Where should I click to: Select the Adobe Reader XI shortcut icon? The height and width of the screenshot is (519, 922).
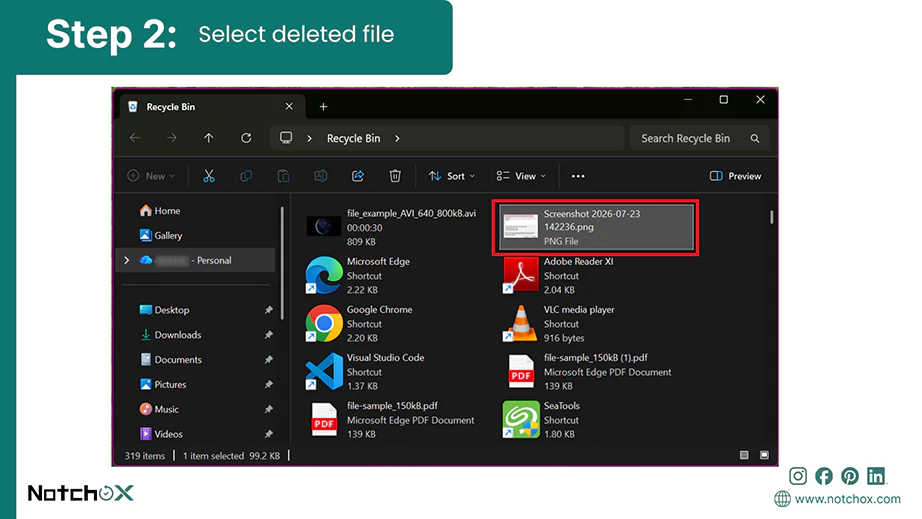click(521, 275)
